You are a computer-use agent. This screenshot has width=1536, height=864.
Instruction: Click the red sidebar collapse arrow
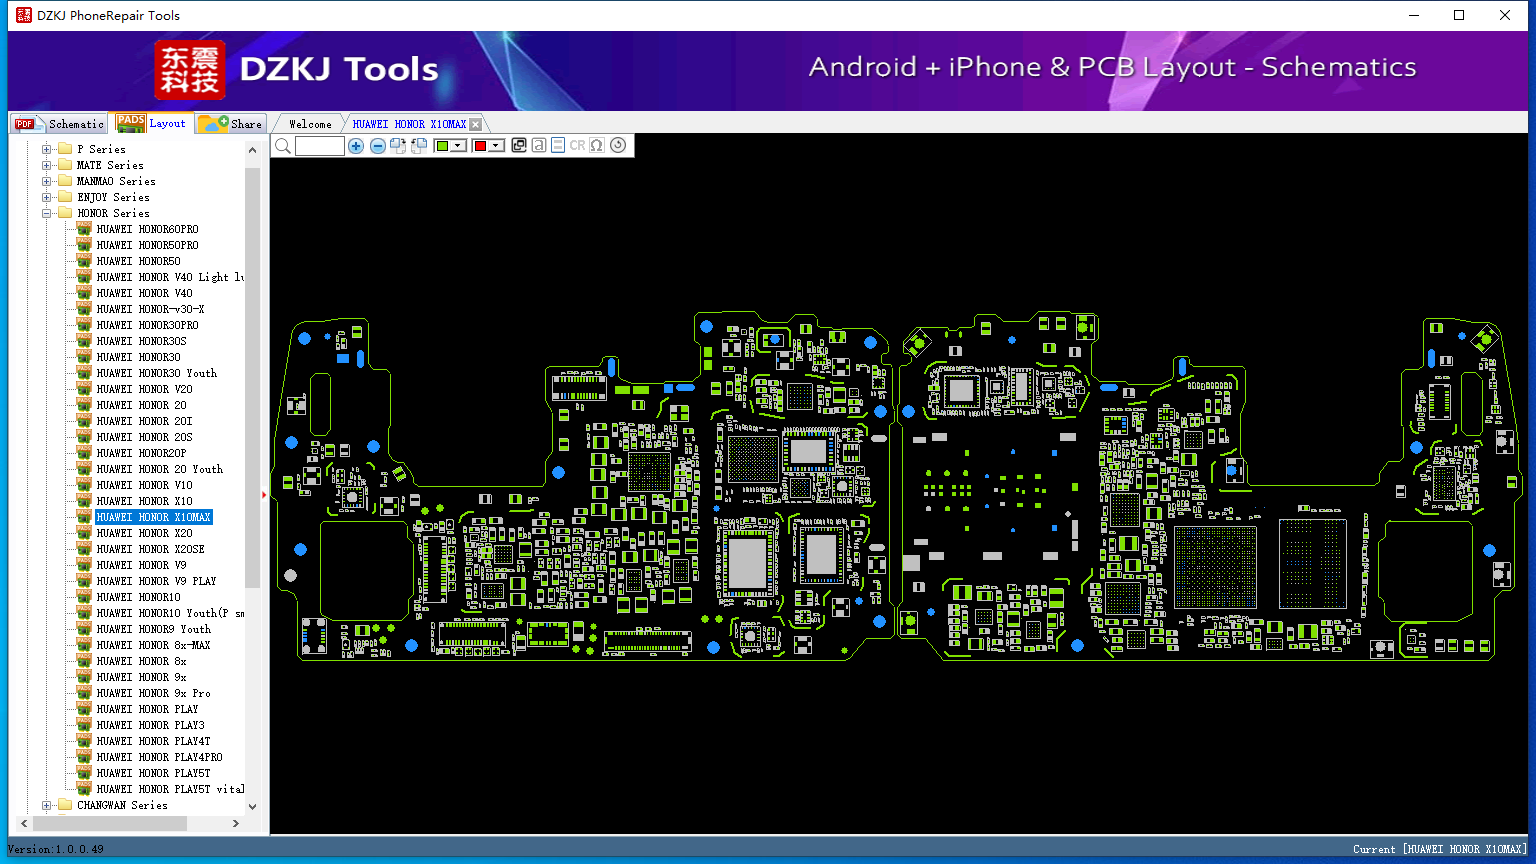[x=264, y=494]
